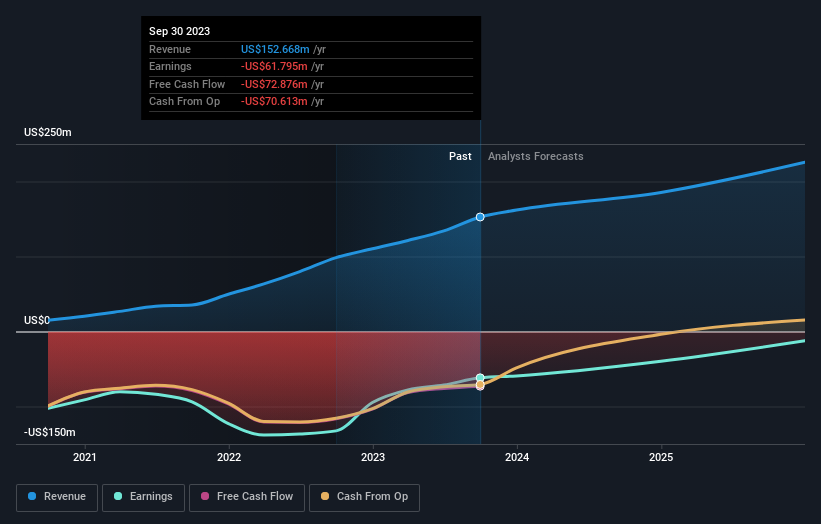This screenshot has width=821, height=524.
Task: Click the 2025 x-axis label
Action: (661, 457)
